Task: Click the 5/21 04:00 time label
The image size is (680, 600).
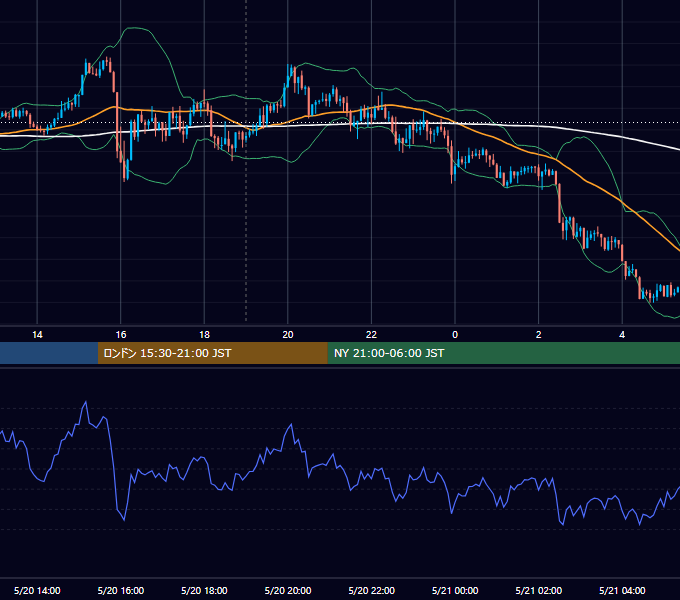Action: coord(622,590)
